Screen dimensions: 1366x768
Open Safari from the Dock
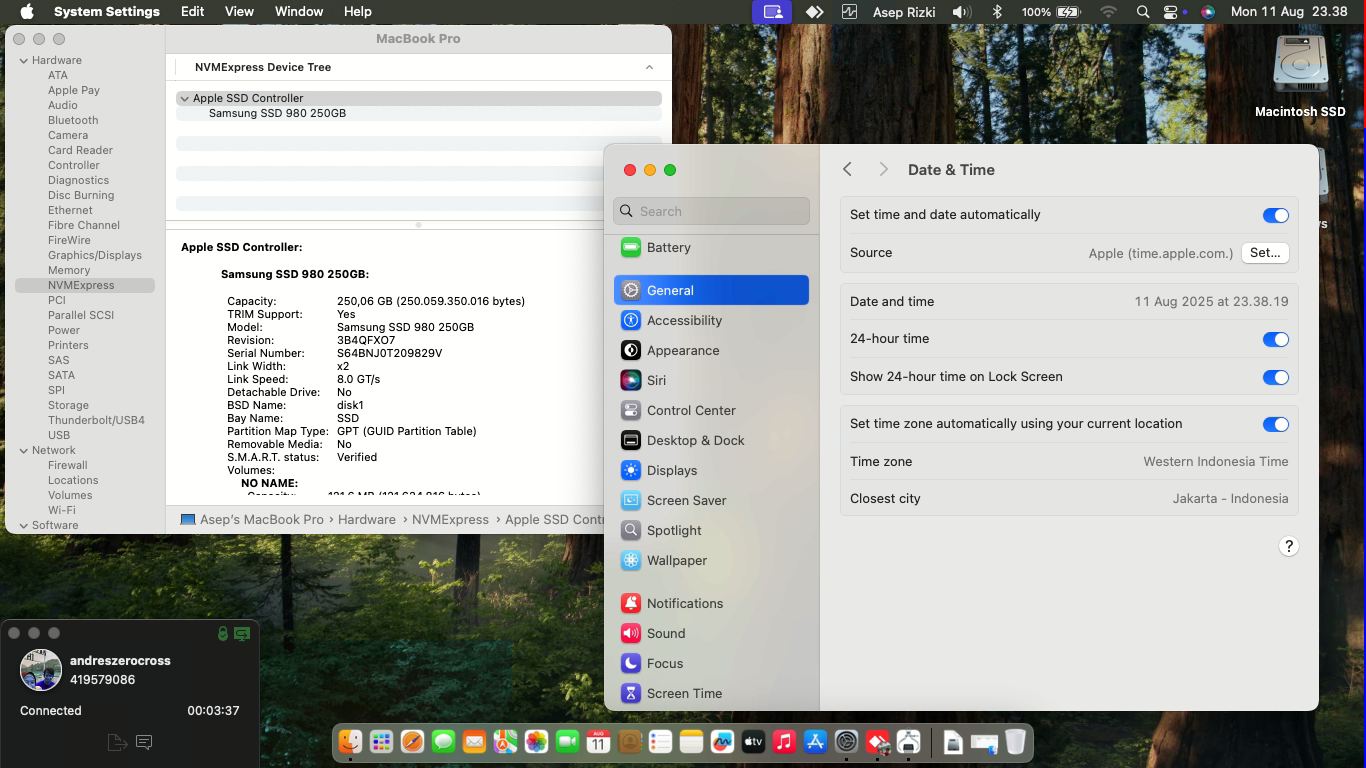[x=412, y=742]
